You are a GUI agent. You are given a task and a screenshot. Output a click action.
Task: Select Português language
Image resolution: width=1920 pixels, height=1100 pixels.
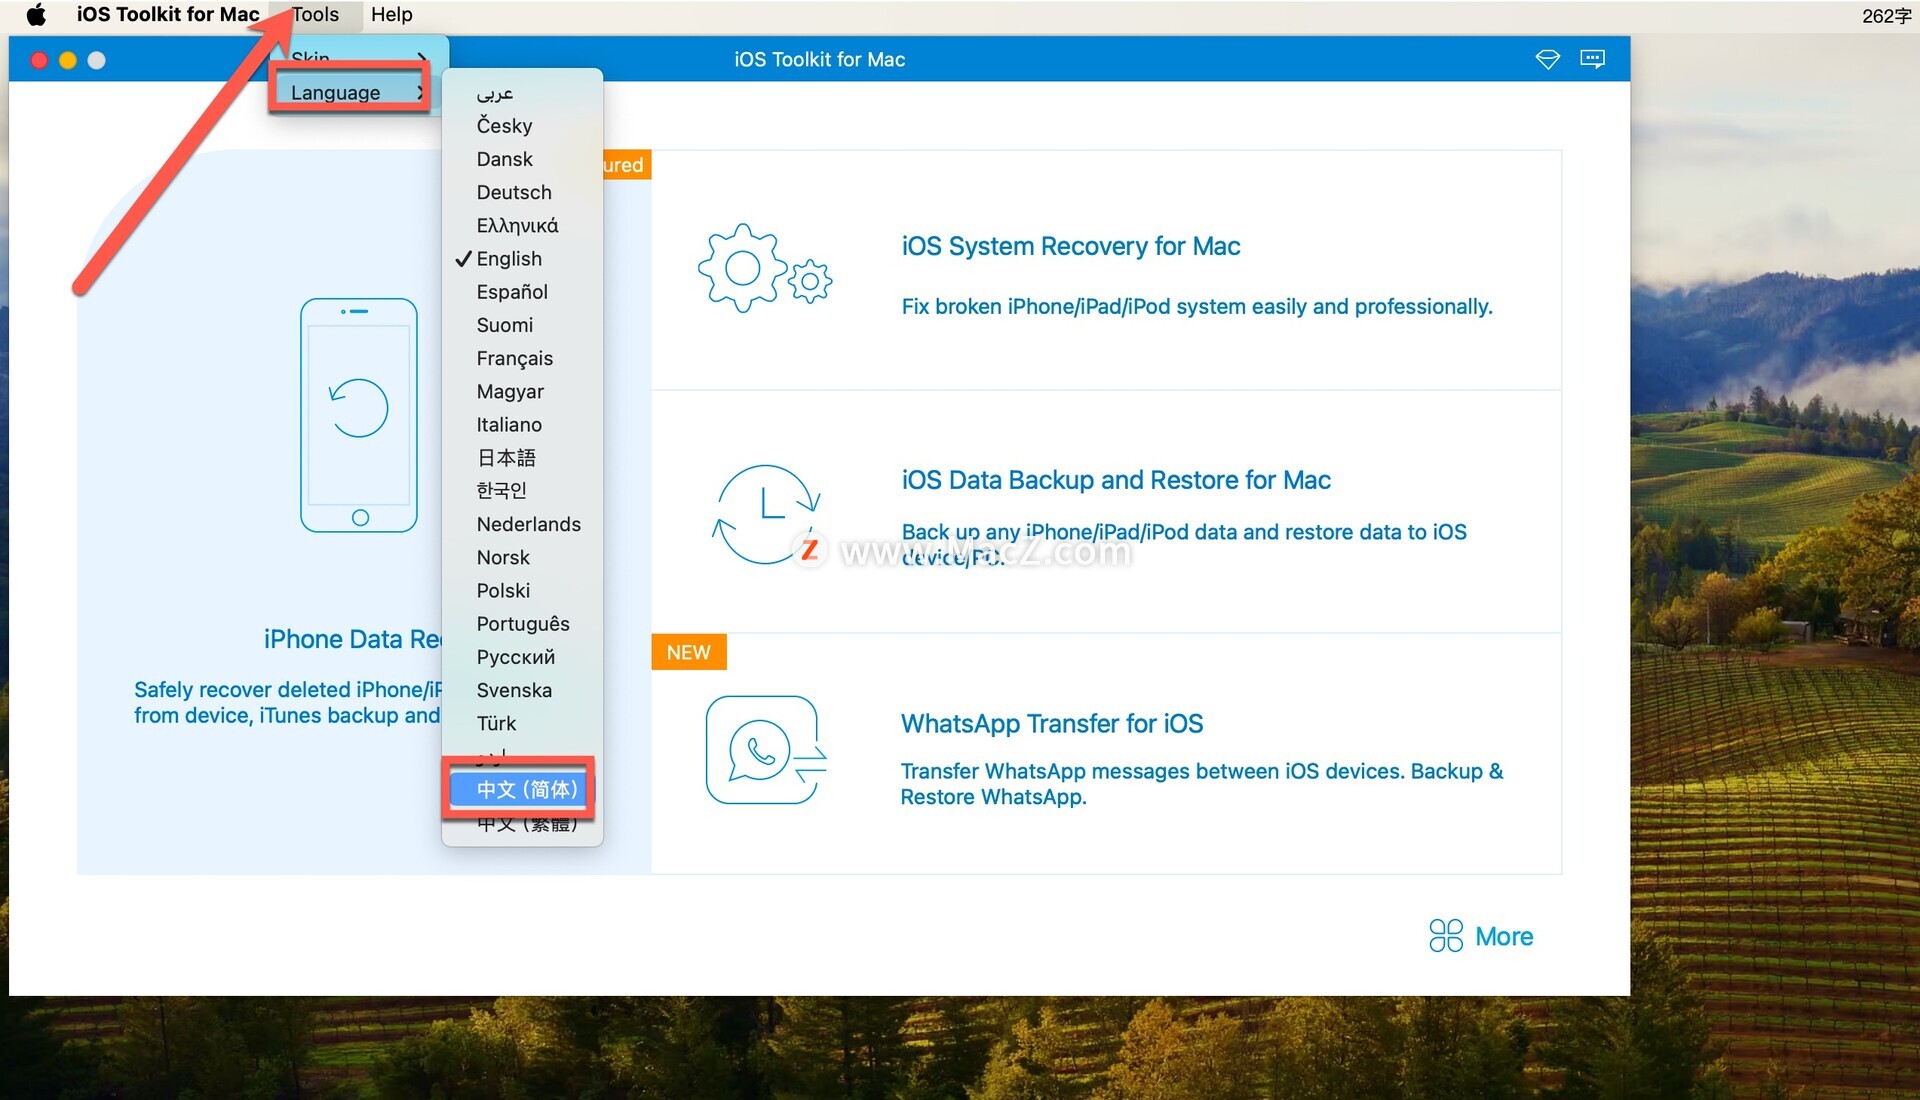tap(523, 624)
